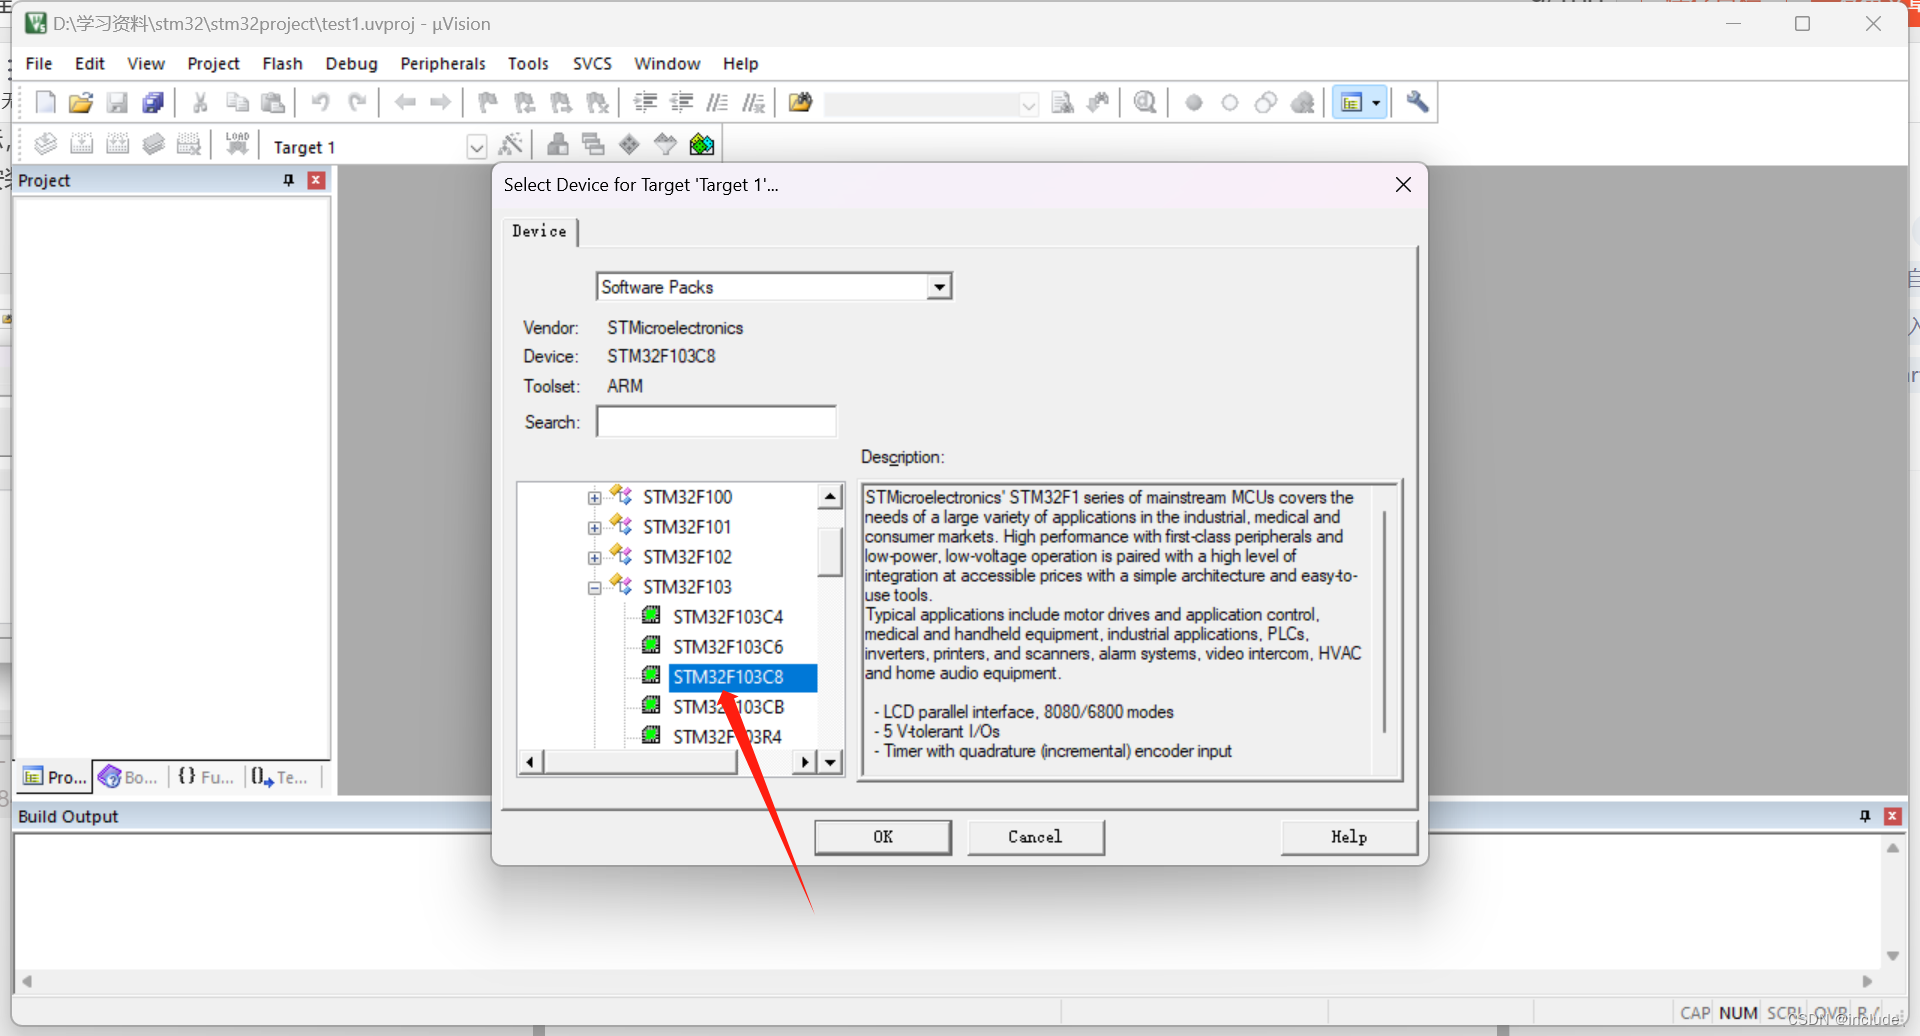Screen dimensions: 1920x1036
Task: Collapse the STM32F103 tree node
Action: pyautogui.click(x=595, y=588)
